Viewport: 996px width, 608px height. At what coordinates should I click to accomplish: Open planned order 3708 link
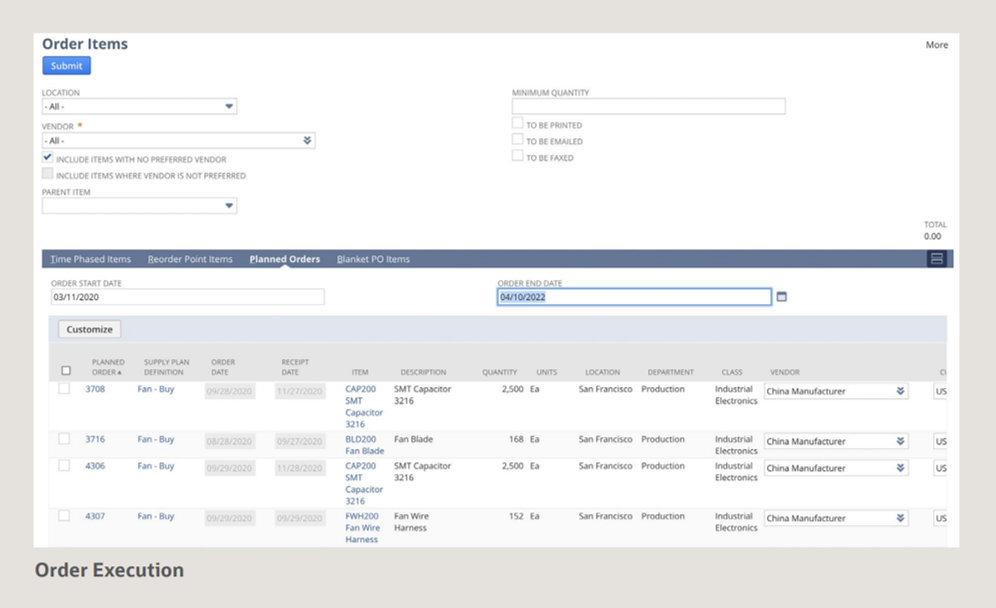coord(95,389)
